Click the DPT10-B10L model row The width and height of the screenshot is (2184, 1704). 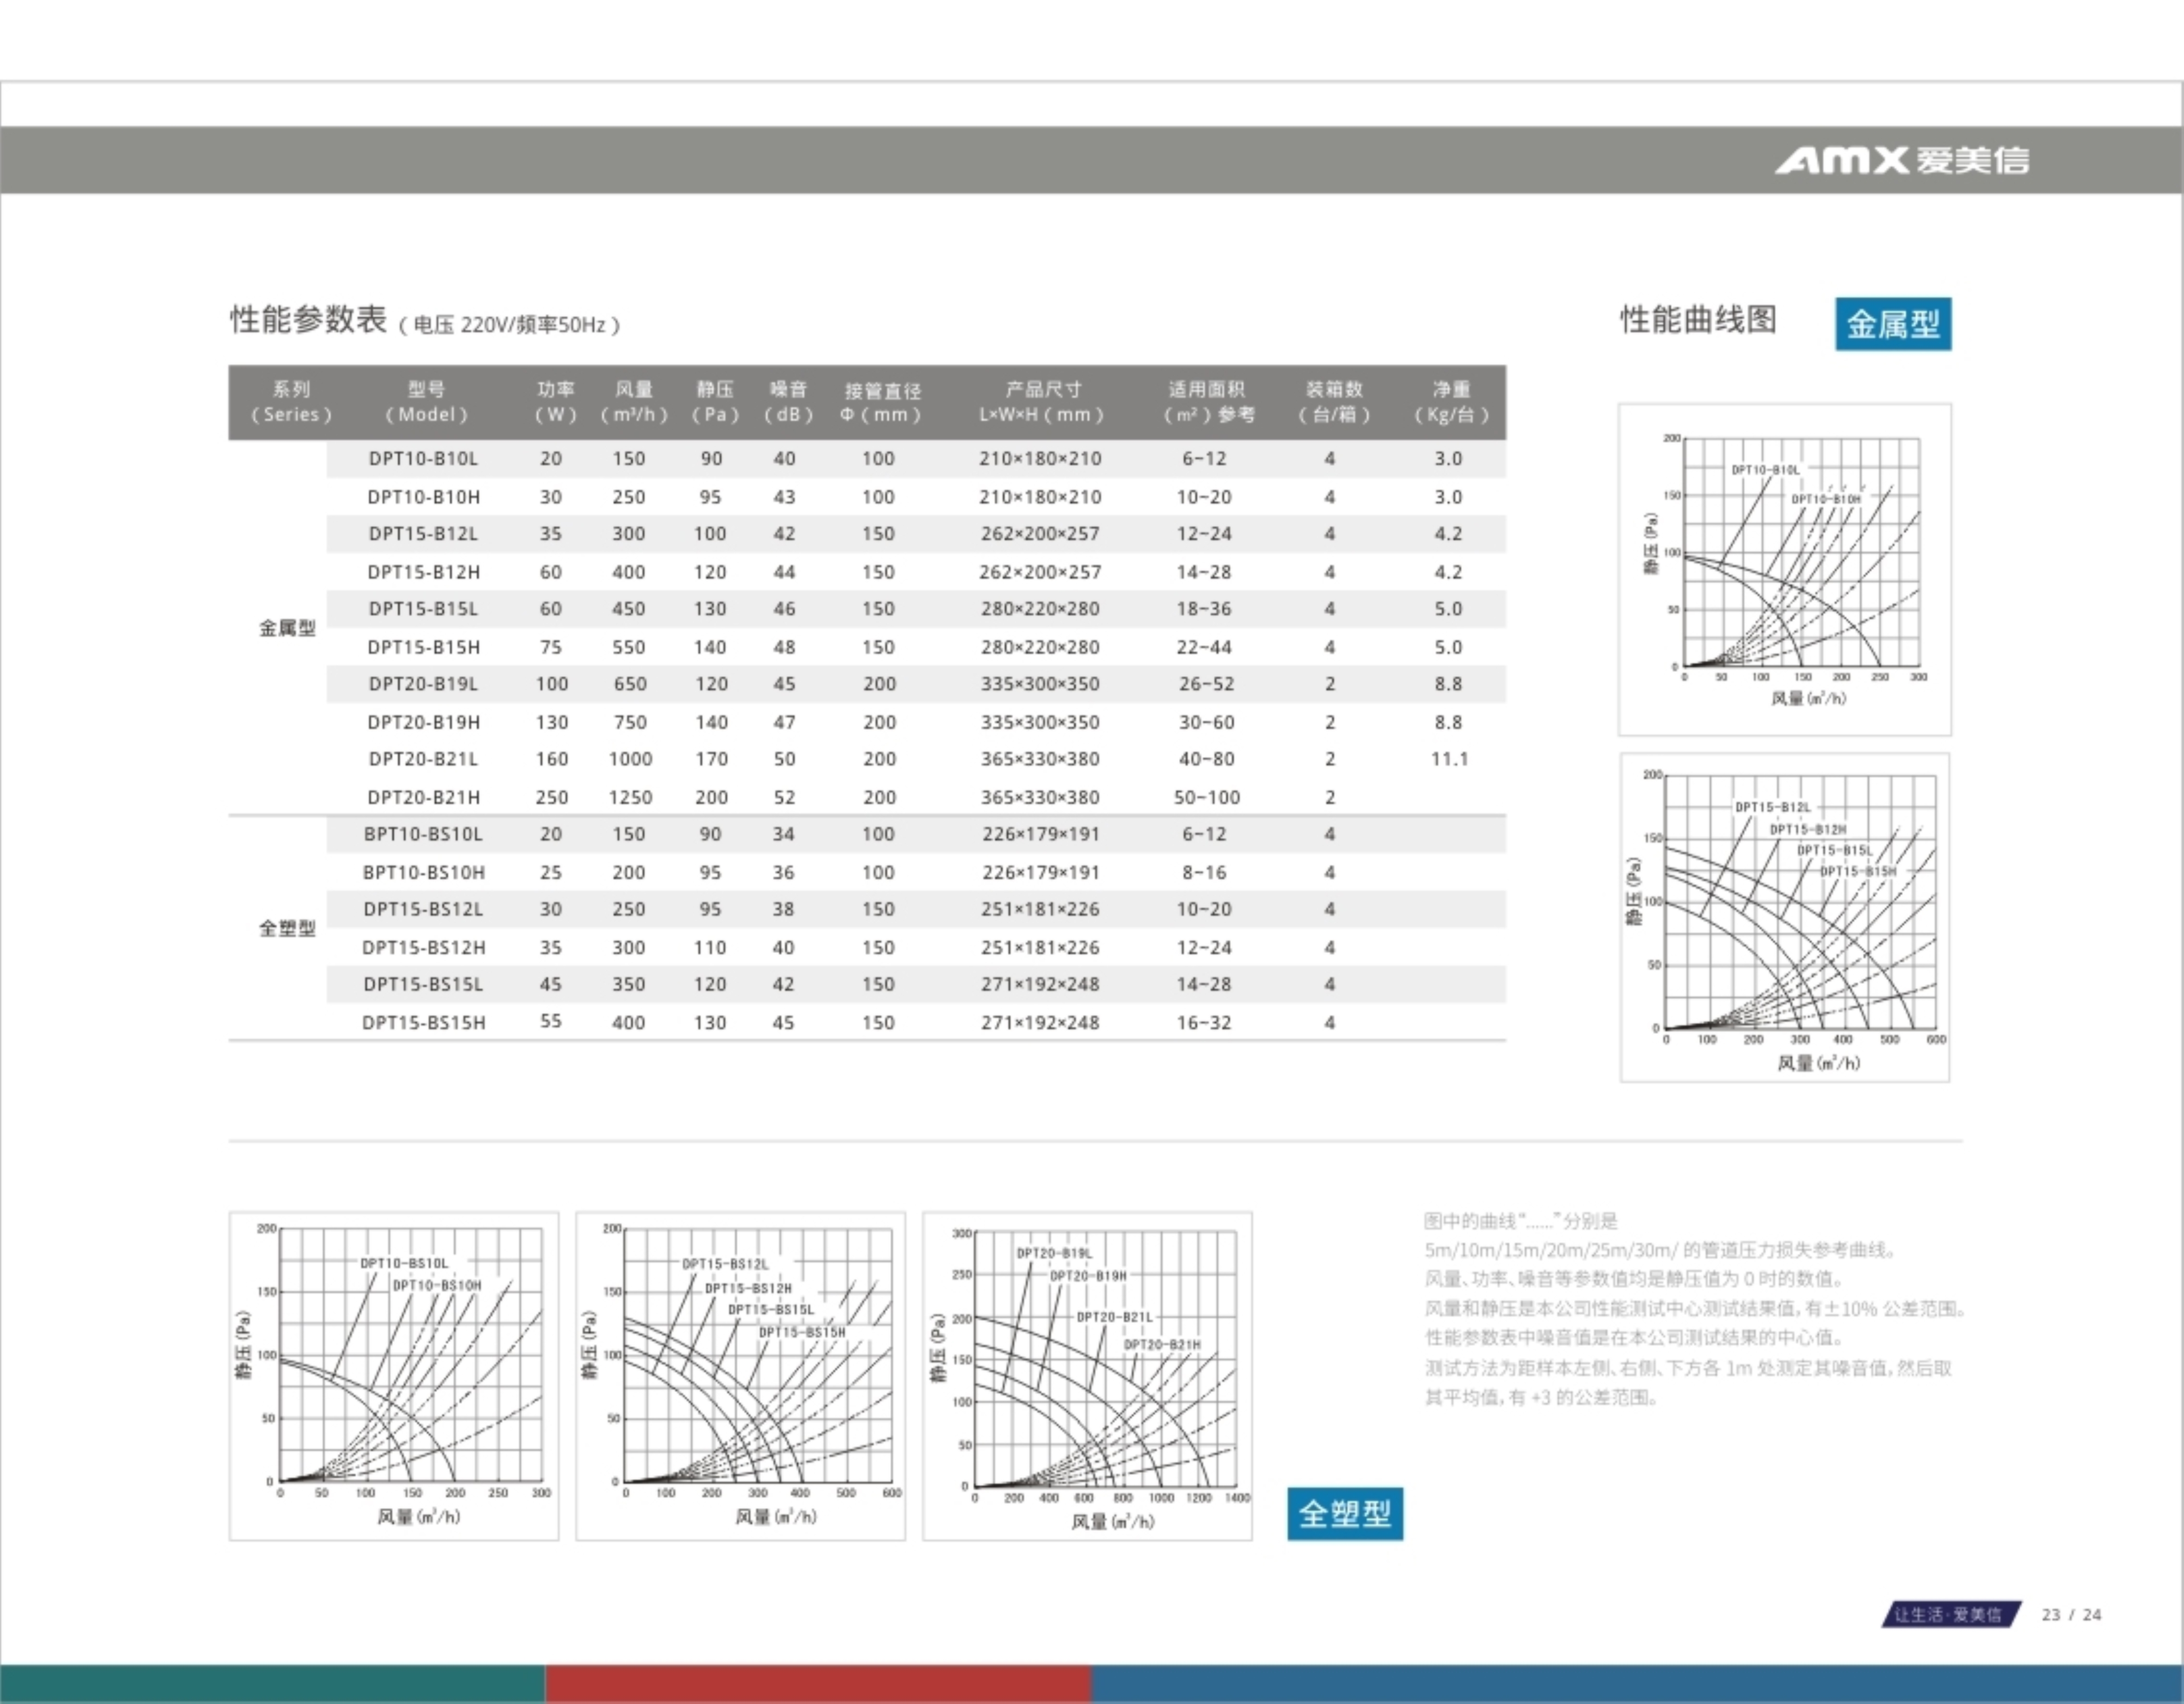coord(423,459)
